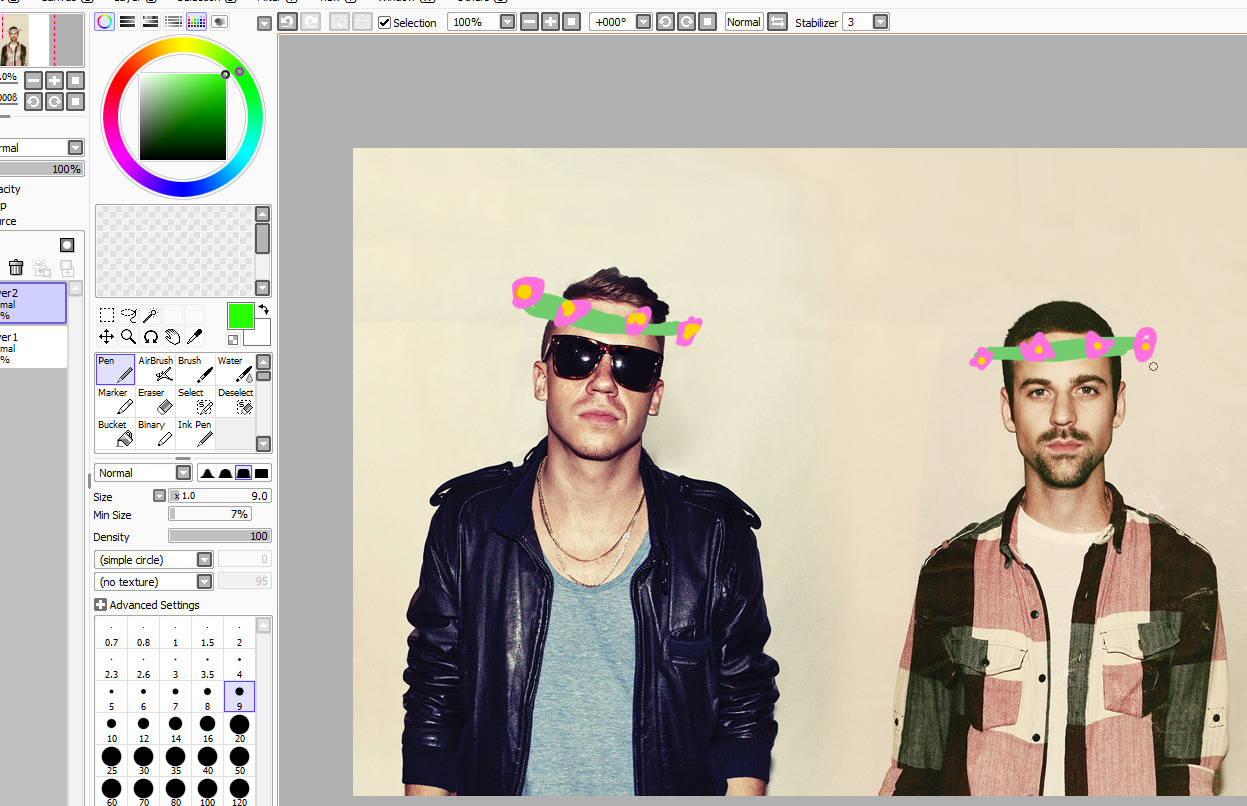Select the Water tool
Viewport: 1247px width, 806px height.
click(x=235, y=369)
